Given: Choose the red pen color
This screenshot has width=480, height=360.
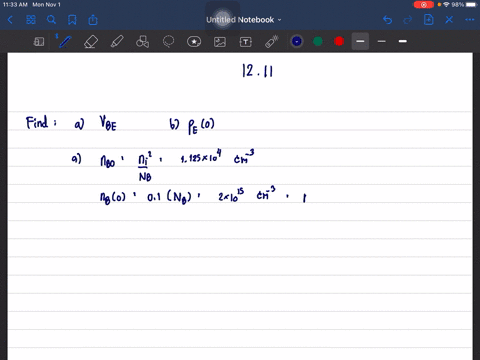Looking at the screenshot, I should (339, 41).
